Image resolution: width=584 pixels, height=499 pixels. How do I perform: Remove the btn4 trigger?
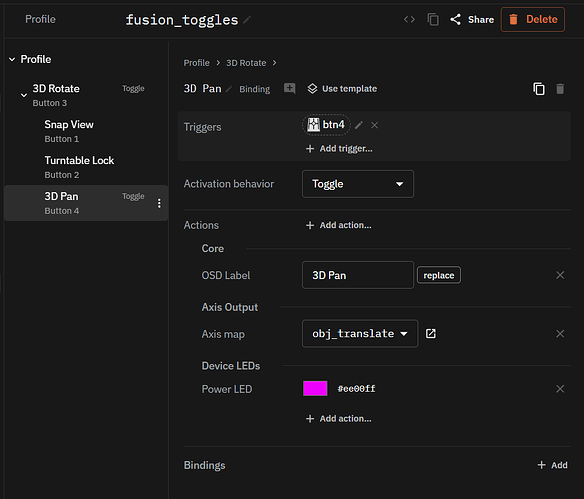375,125
